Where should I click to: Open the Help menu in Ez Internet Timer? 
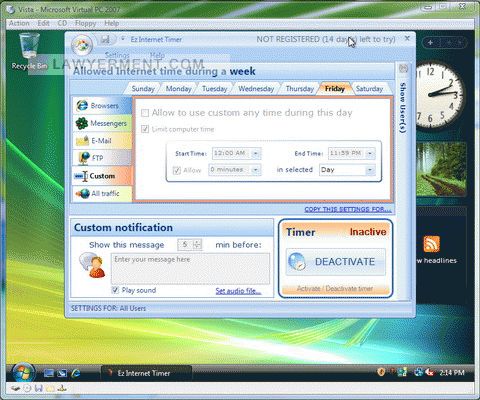pyautogui.click(x=157, y=55)
